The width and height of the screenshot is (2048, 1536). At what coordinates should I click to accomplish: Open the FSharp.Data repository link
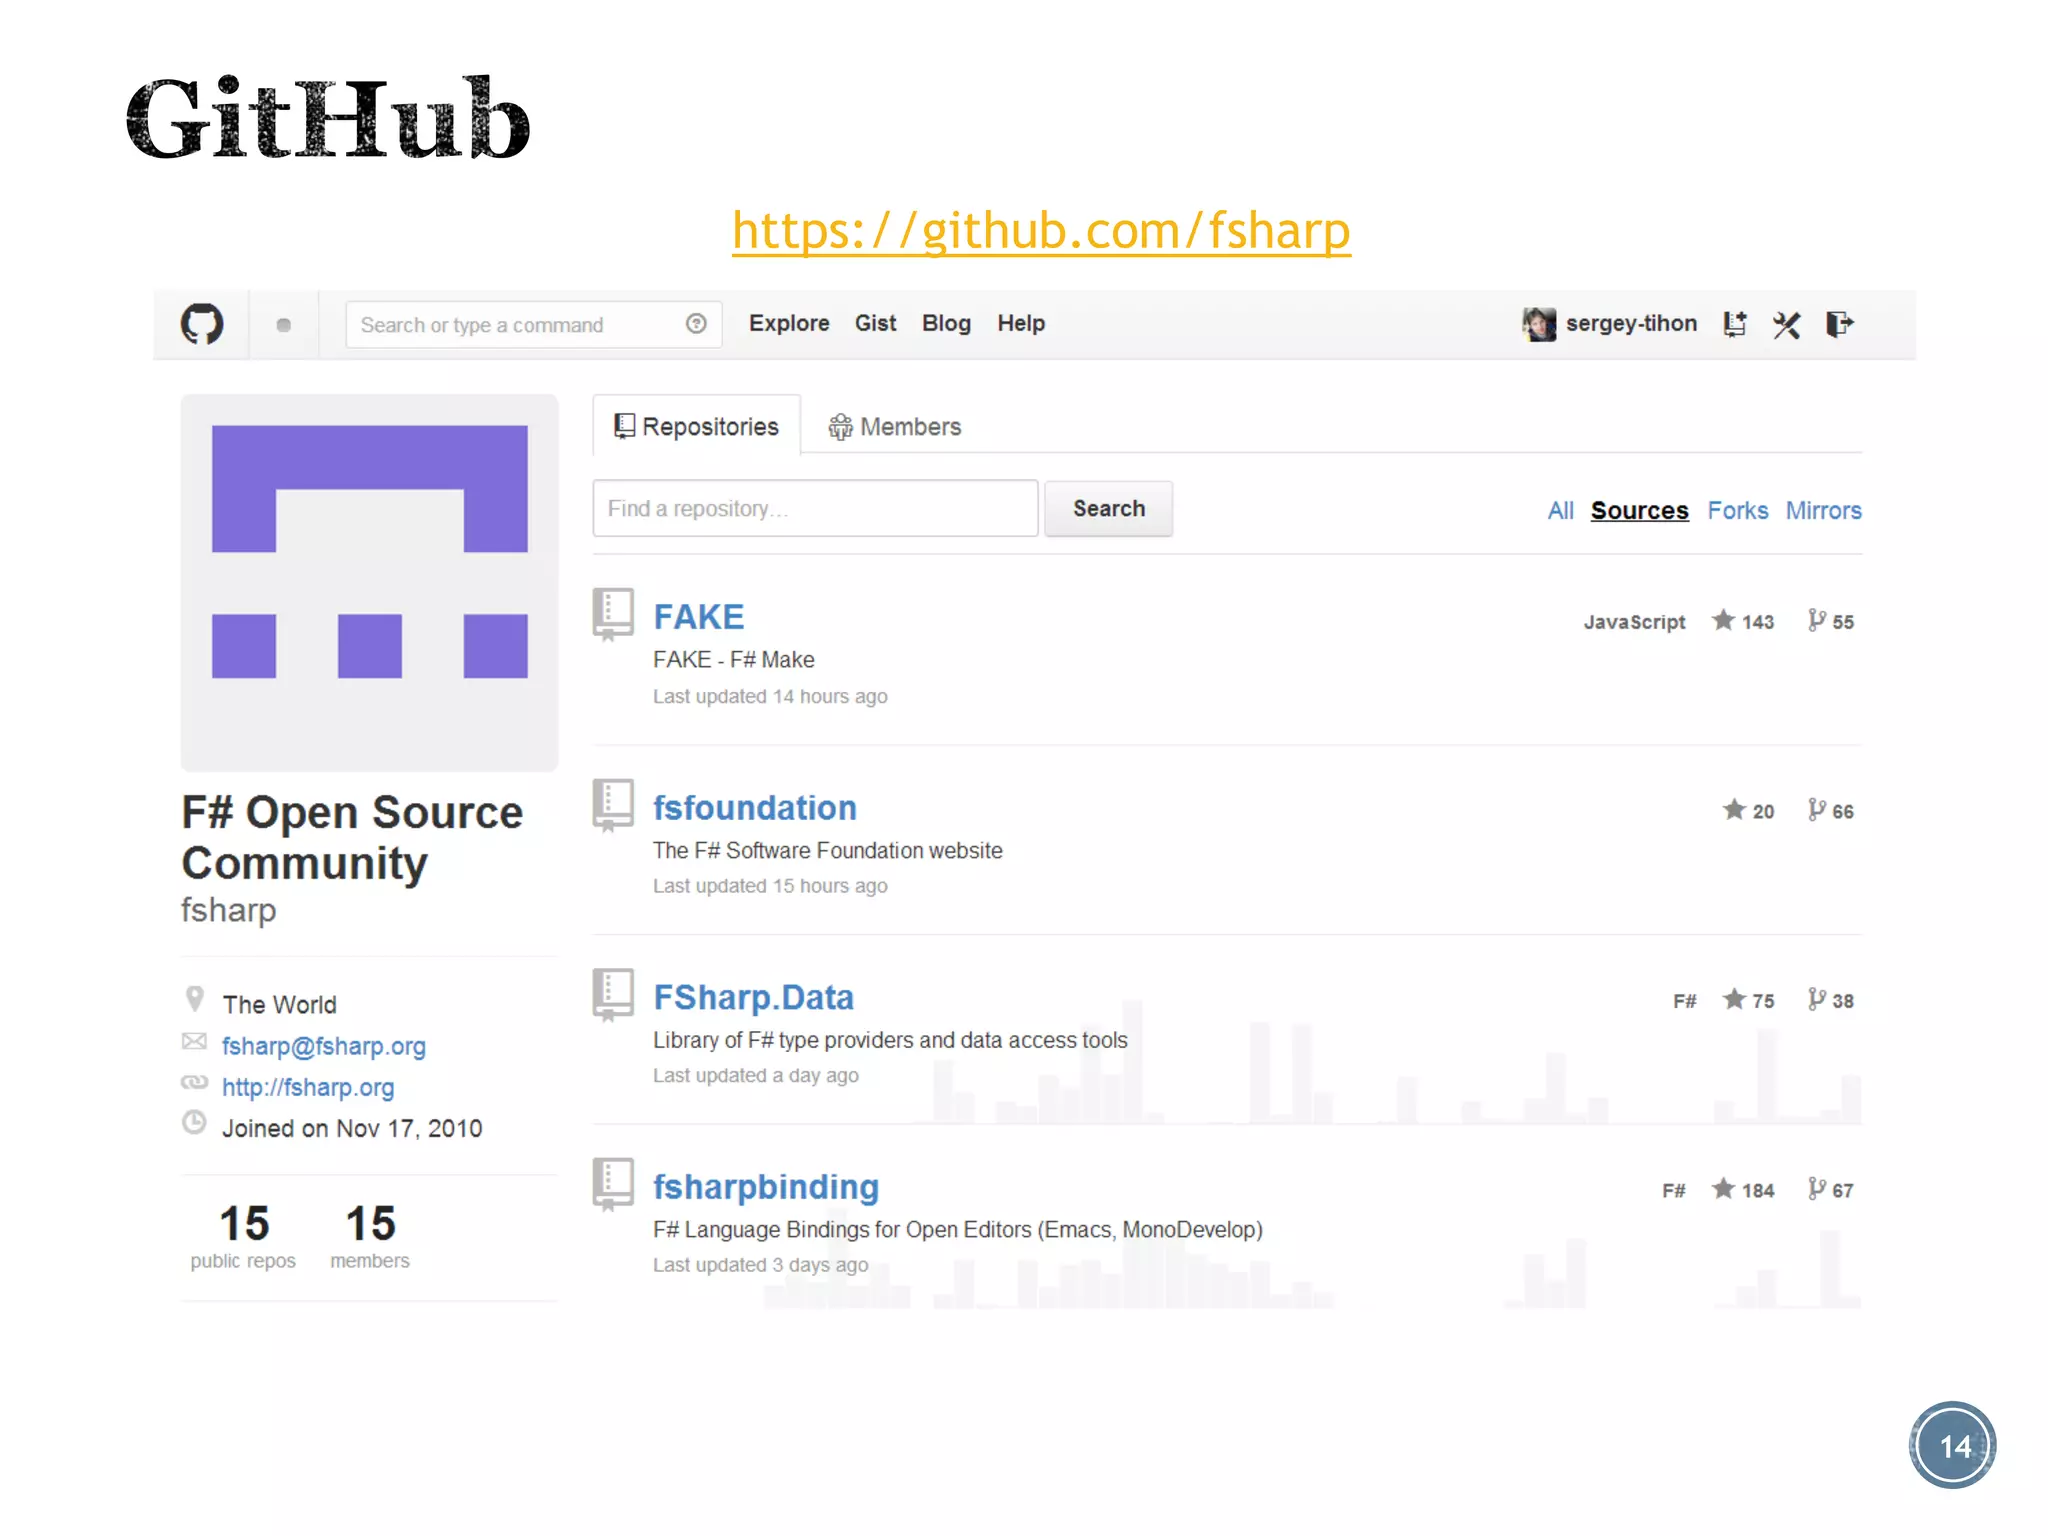point(753,997)
